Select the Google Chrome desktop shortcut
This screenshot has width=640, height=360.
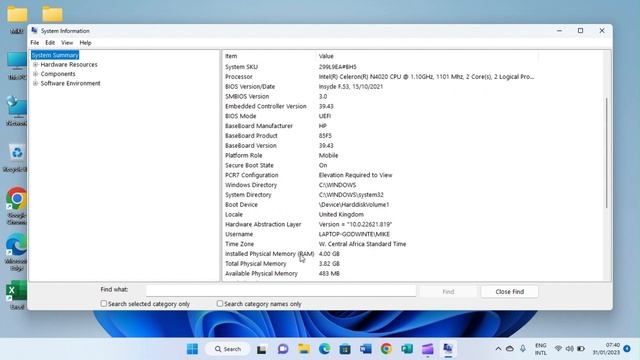17,206
